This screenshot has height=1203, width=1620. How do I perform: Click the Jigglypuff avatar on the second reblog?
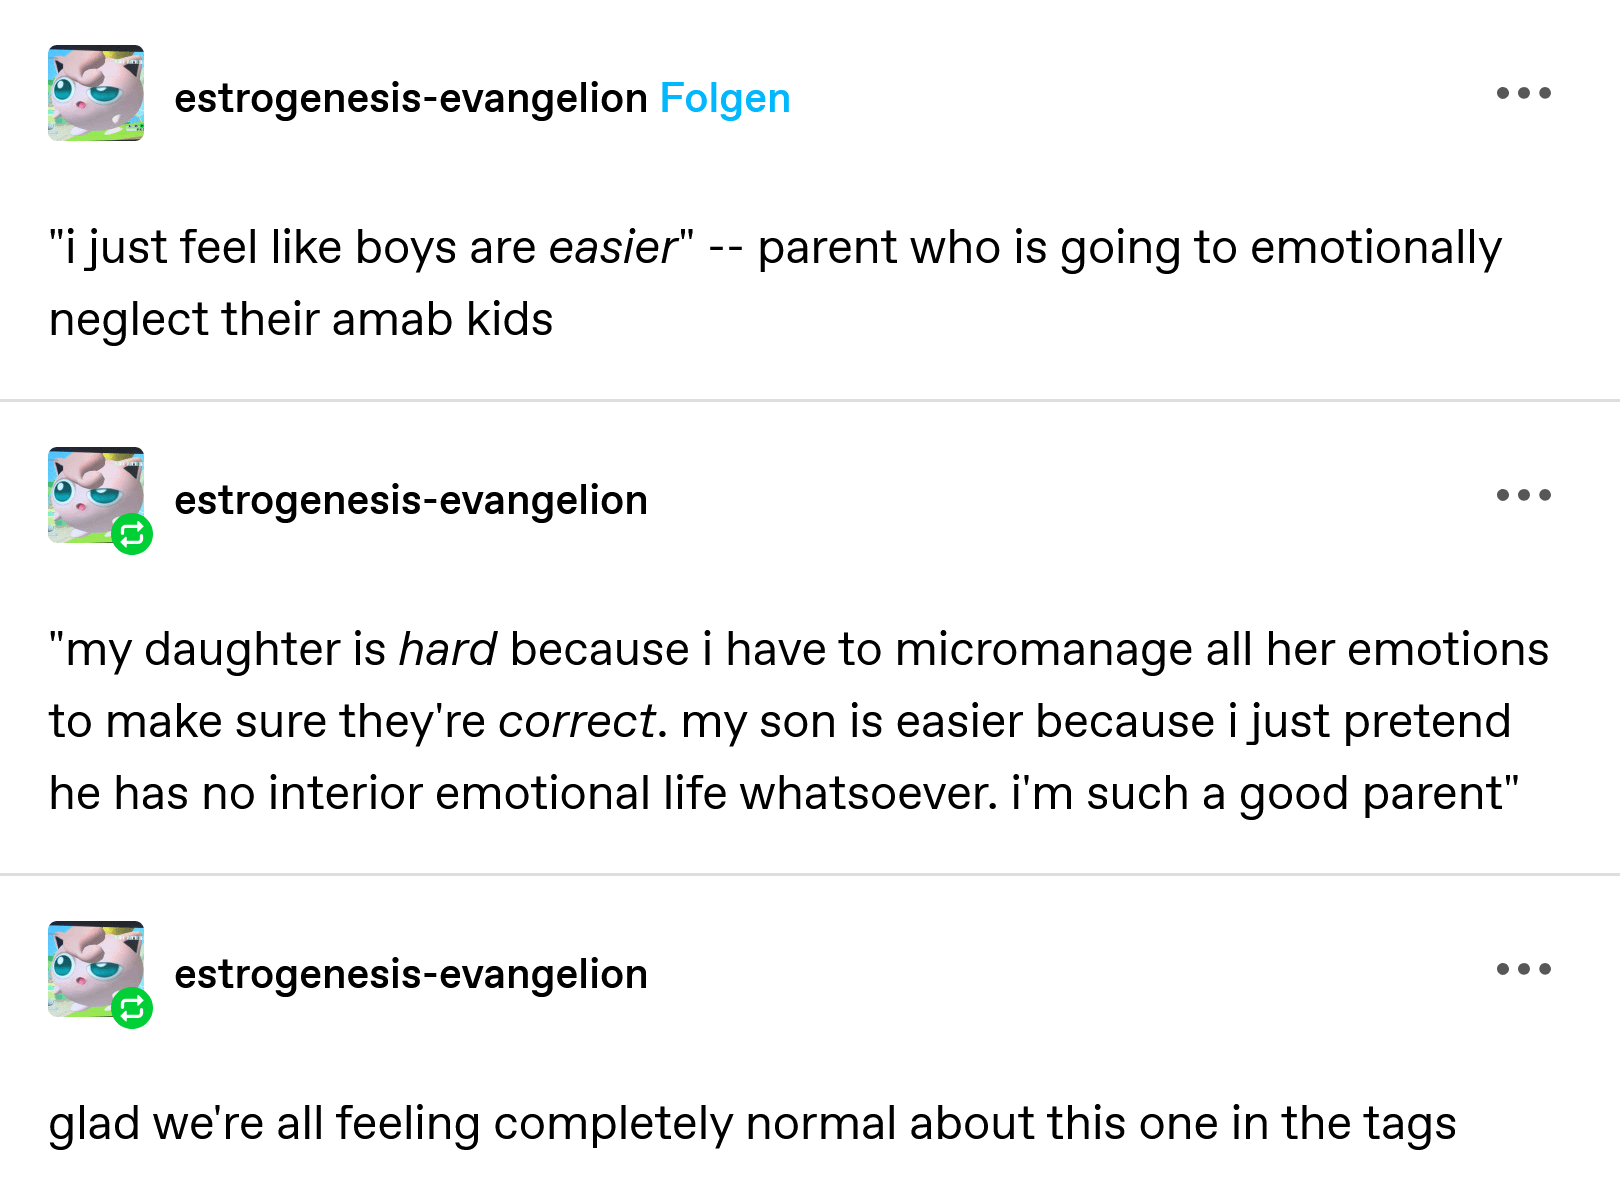pos(96,495)
